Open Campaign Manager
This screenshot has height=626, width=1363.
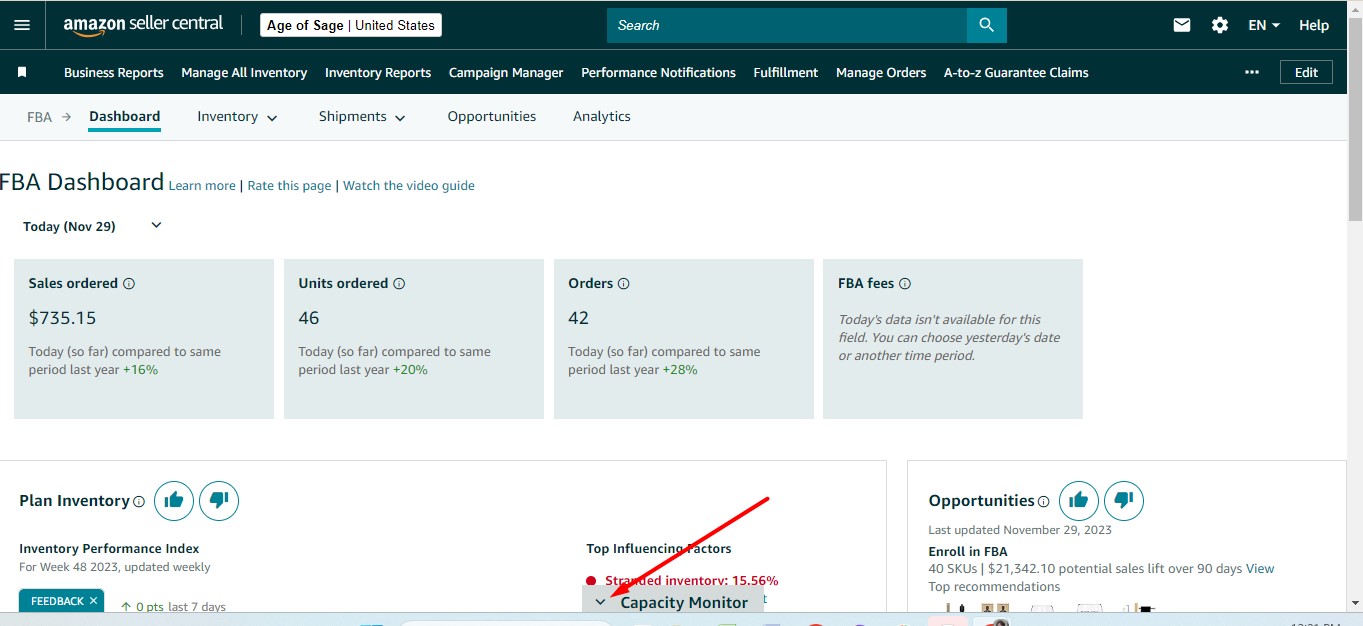(x=506, y=72)
